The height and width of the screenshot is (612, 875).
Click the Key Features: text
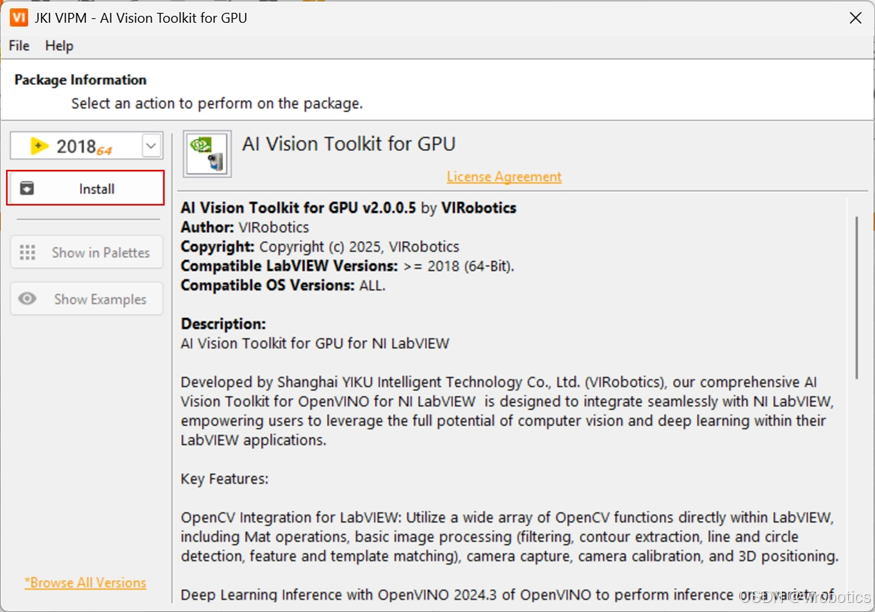click(x=224, y=479)
